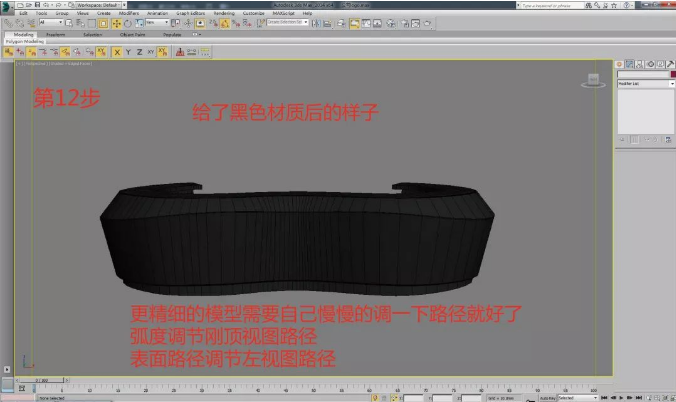The image size is (676, 402).
Task: Open the Modifiers menu
Action: coord(130,13)
